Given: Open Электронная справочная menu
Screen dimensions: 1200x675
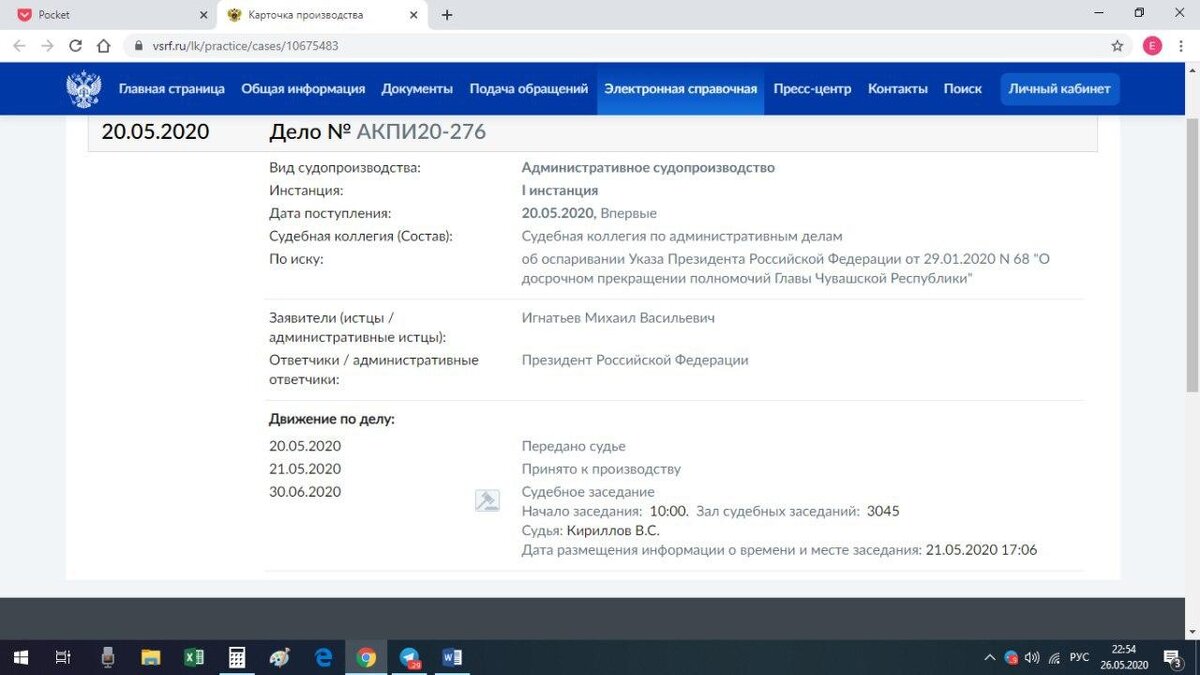Looking at the screenshot, I should [680, 89].
